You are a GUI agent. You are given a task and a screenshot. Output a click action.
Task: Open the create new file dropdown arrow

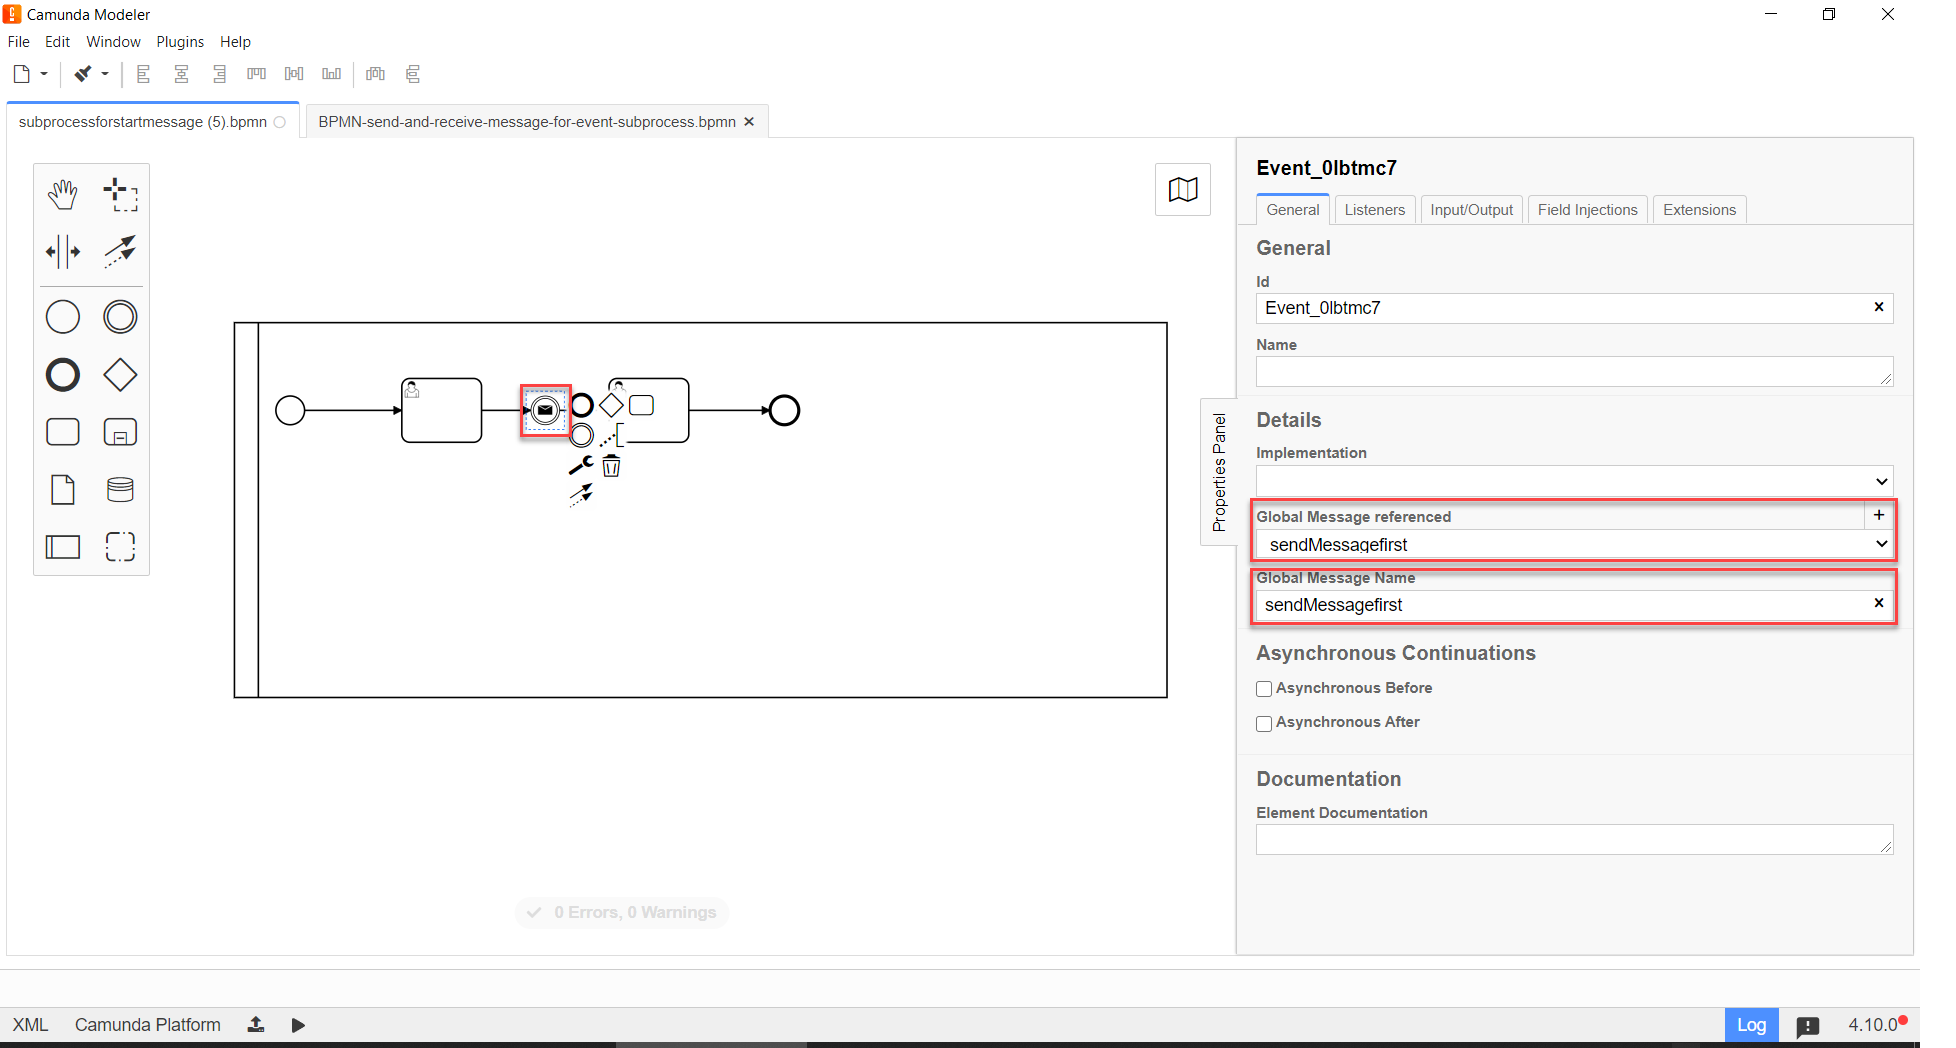coord(44,74)
